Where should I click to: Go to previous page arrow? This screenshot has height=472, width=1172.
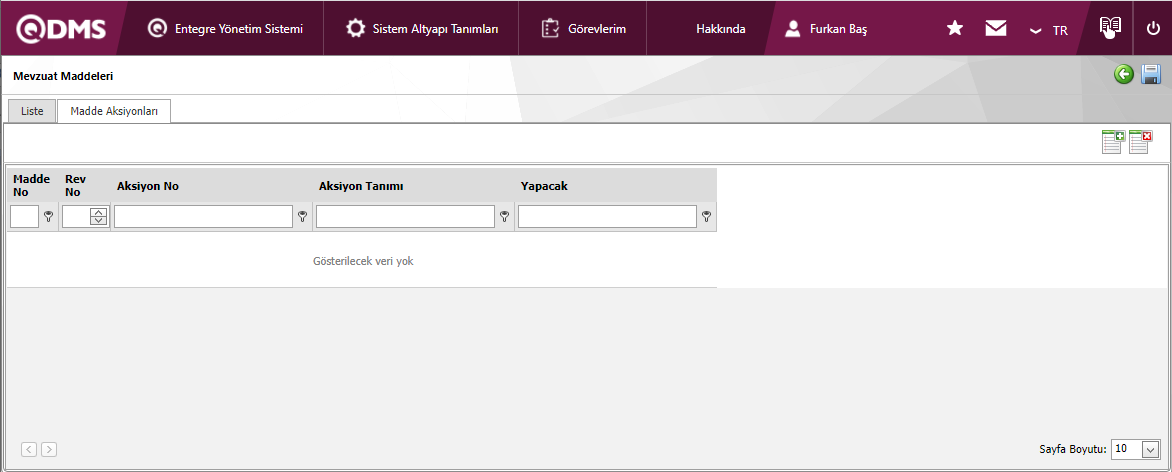tap(29, 450)
